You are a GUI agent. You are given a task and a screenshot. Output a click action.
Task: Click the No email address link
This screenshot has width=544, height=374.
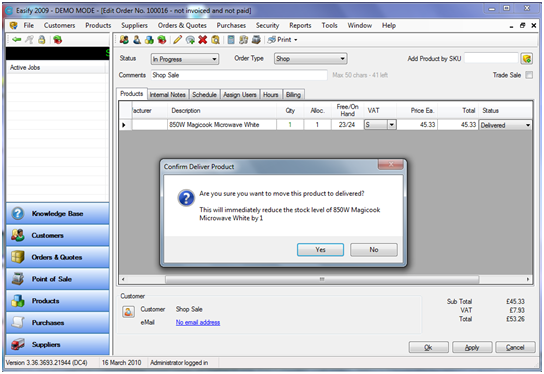[198, 323]
